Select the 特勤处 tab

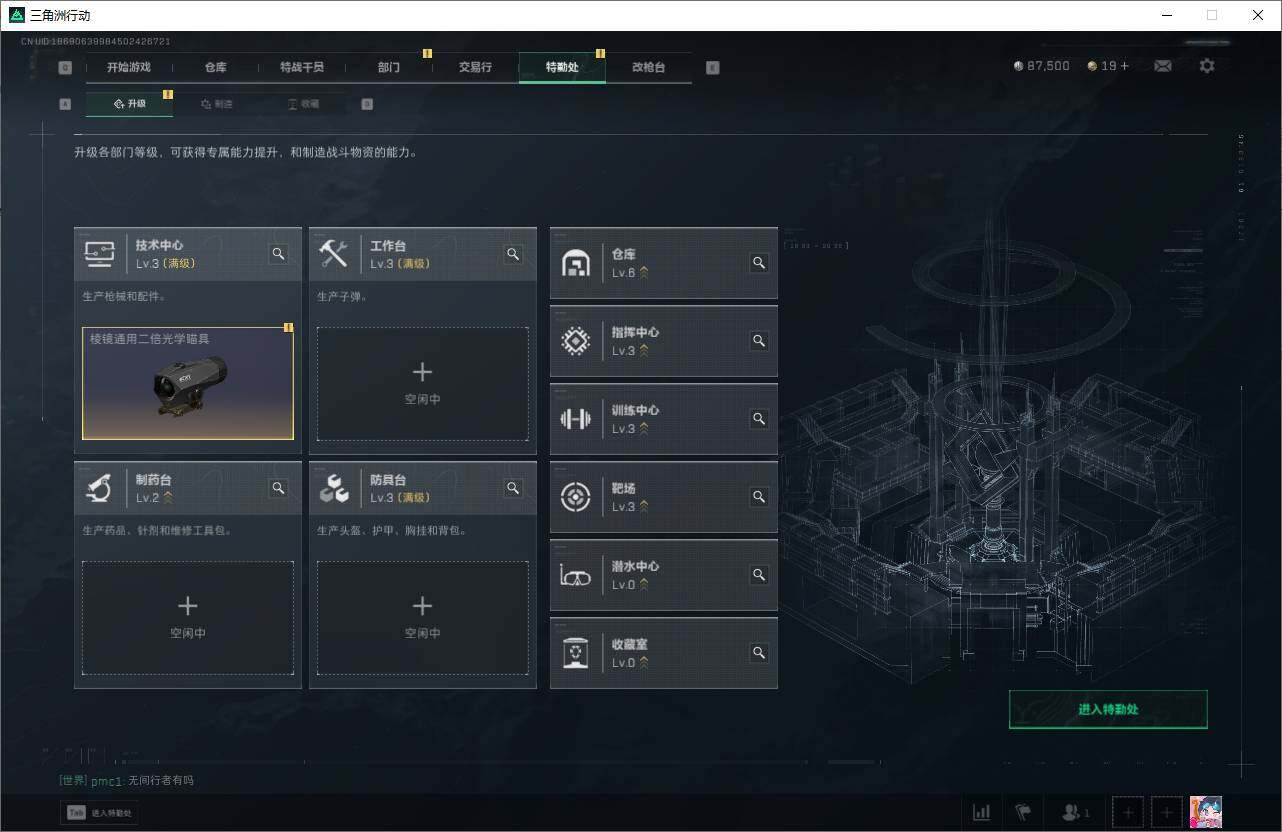click(562, 67)
